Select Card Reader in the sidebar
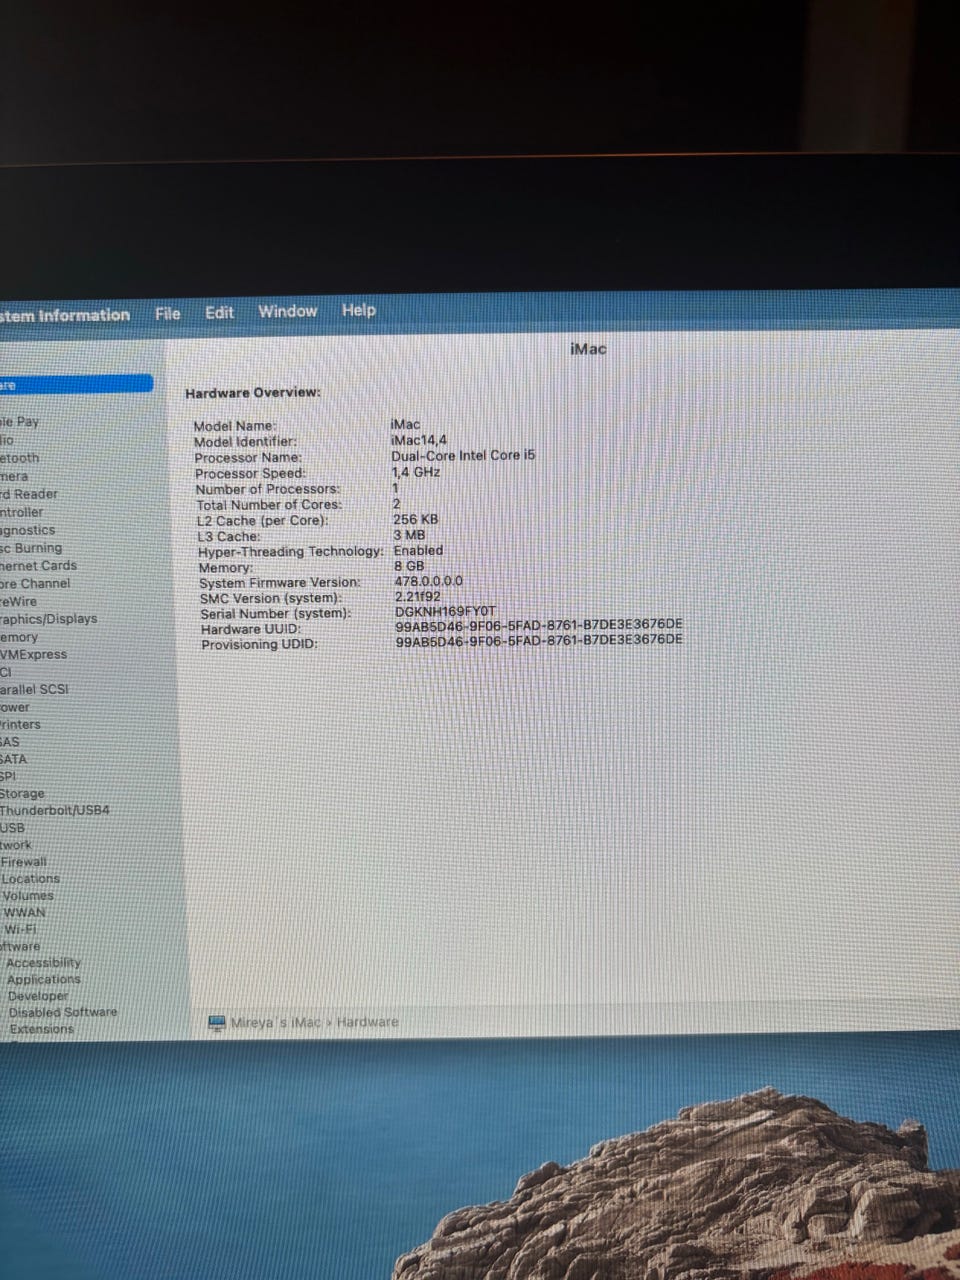Viewport: 960px width, 1280px height. [x=29, y=494]
